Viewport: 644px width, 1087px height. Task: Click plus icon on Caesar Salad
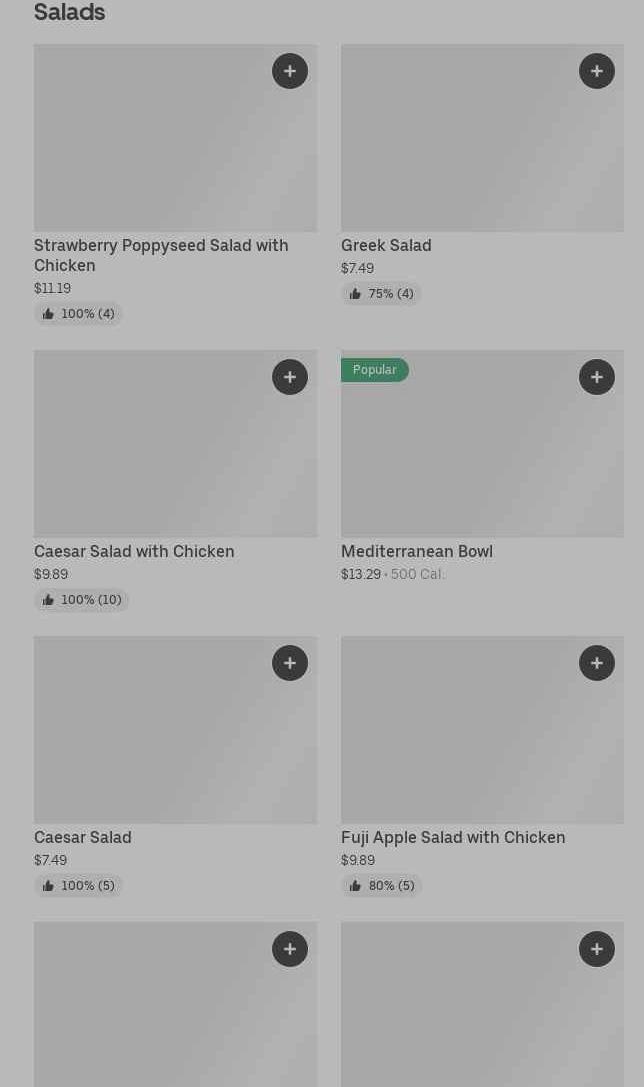(290, 663)
